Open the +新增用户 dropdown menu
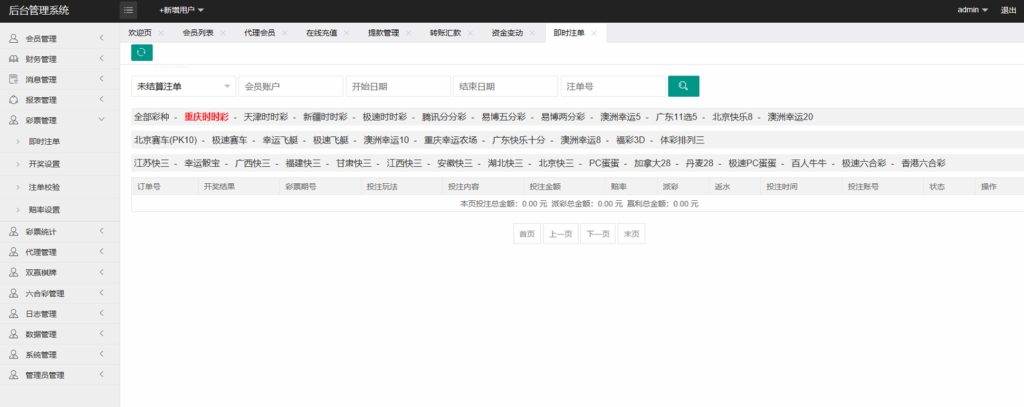The height and width of the screenshot is (407, 1024). point(181,10)
